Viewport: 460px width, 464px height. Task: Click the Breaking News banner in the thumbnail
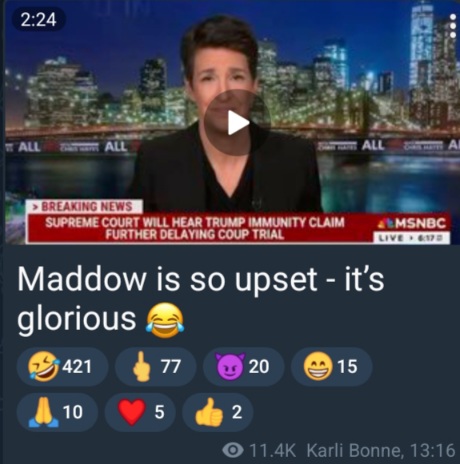(x=86, y=207)
